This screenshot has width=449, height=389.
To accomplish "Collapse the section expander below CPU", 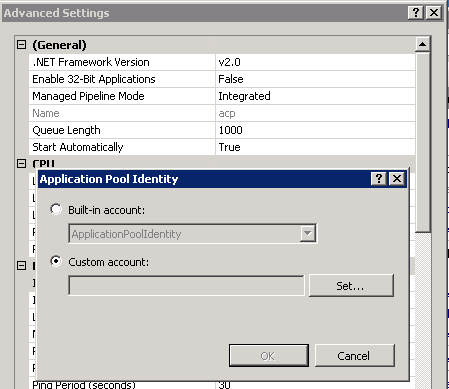I will (x=21, y=266).
